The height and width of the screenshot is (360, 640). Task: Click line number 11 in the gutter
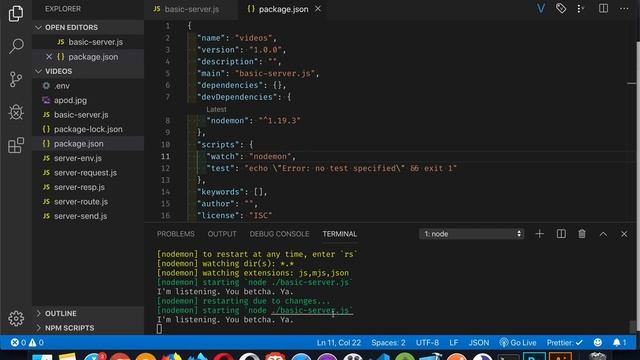pos(165,156)
